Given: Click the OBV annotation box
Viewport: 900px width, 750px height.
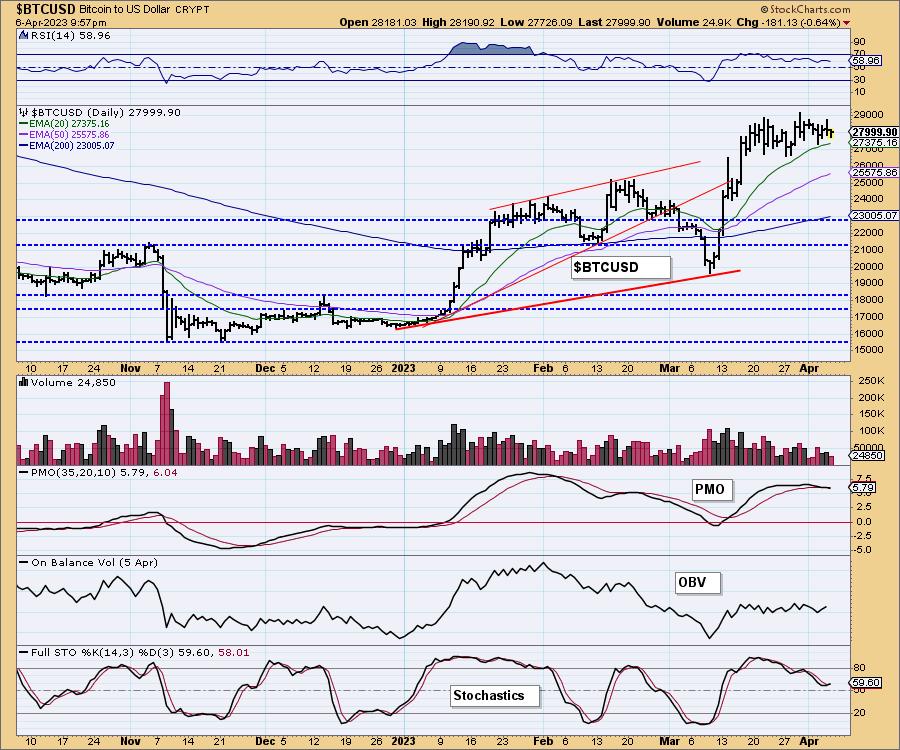Looking at the screenshot, I should tap(697, 583).
